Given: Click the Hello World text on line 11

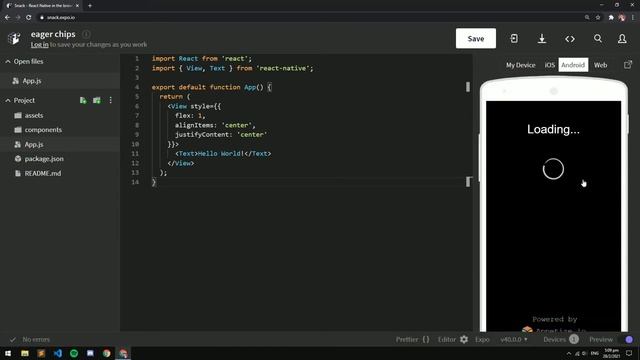Looking at the screenshot, I should pyautogui.click(x=221, y=154).
